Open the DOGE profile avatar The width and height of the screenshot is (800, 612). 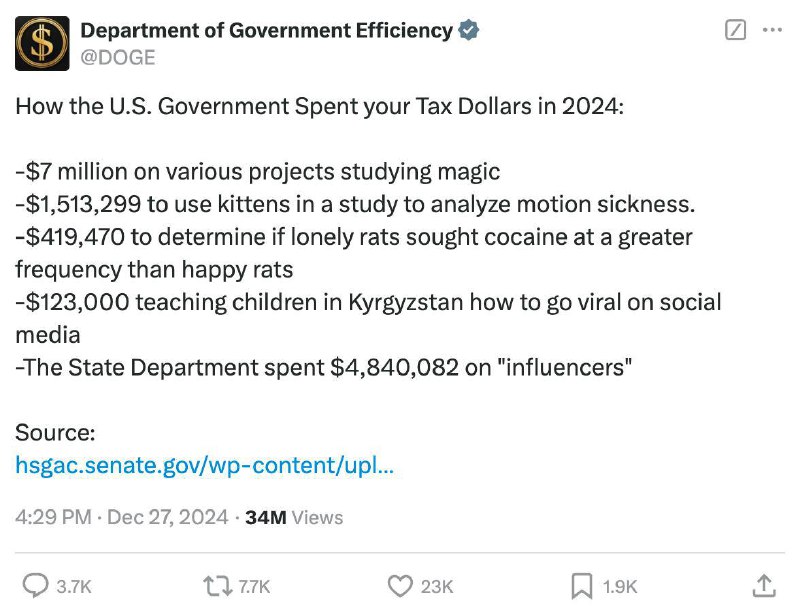point(42,43)
